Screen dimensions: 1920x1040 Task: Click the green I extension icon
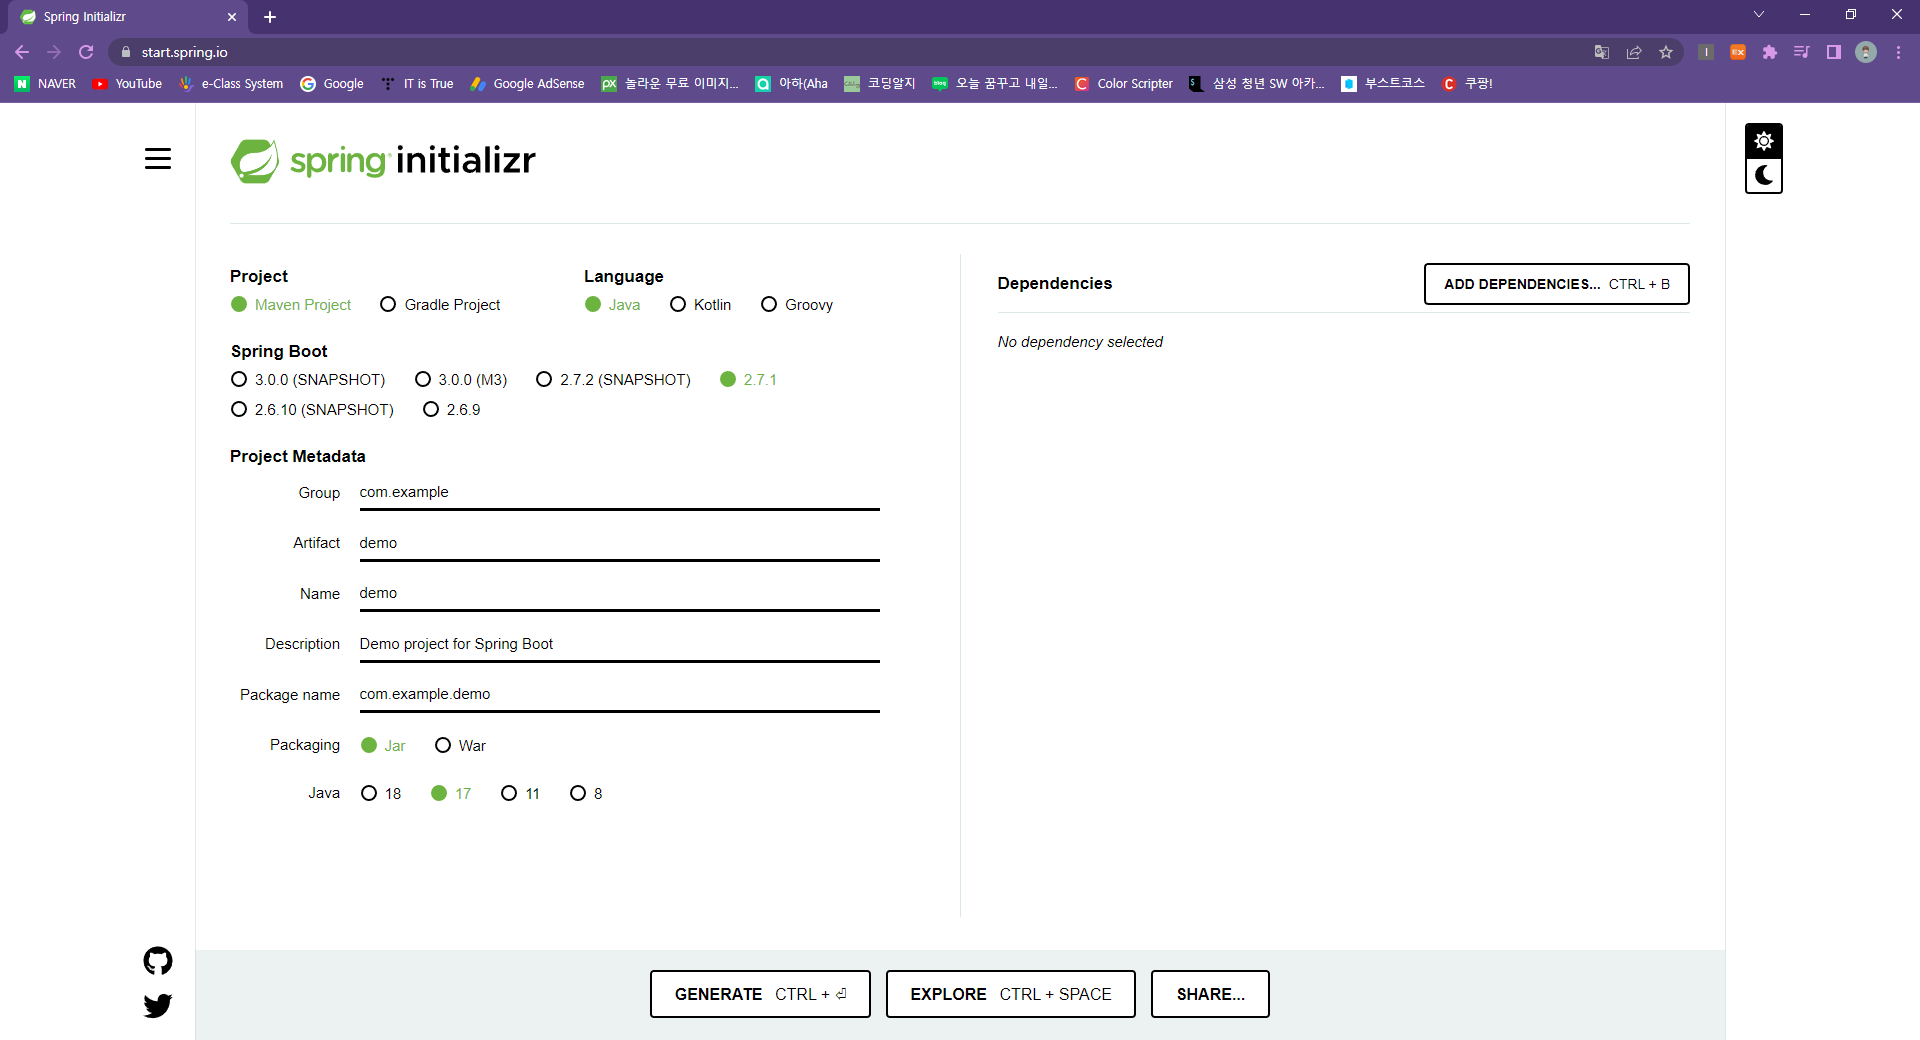coord(1706,52)
